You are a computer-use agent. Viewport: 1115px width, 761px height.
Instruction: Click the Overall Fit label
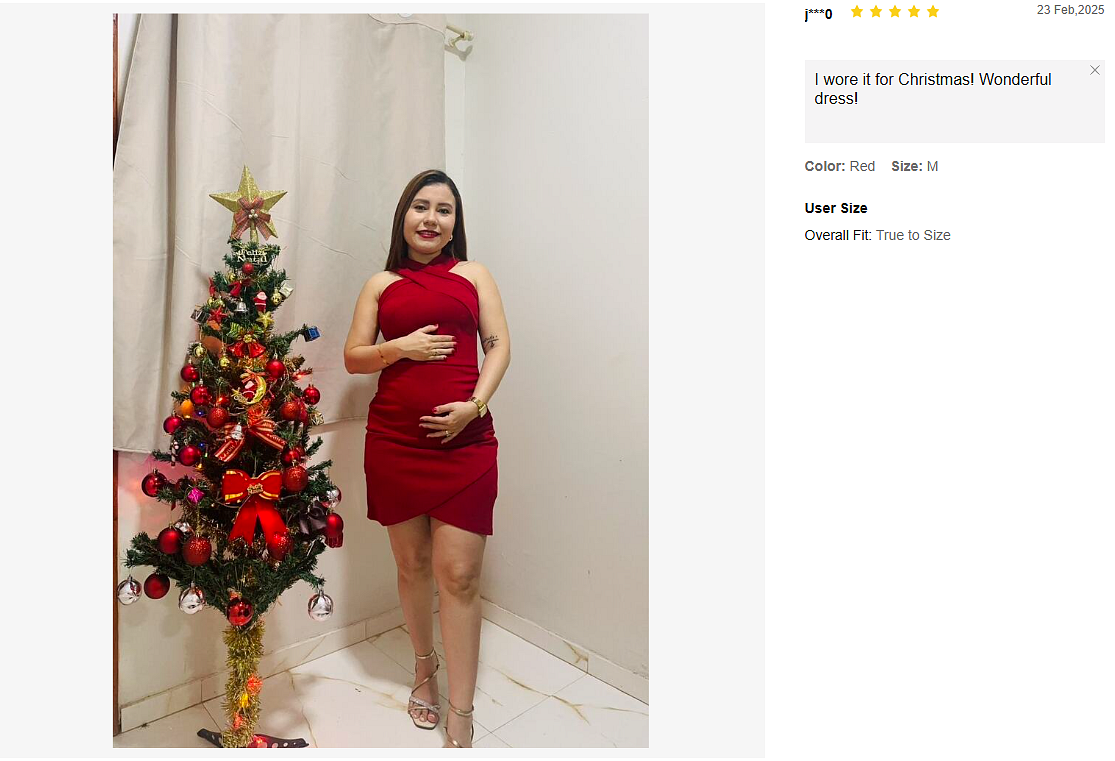pos(838,235)
